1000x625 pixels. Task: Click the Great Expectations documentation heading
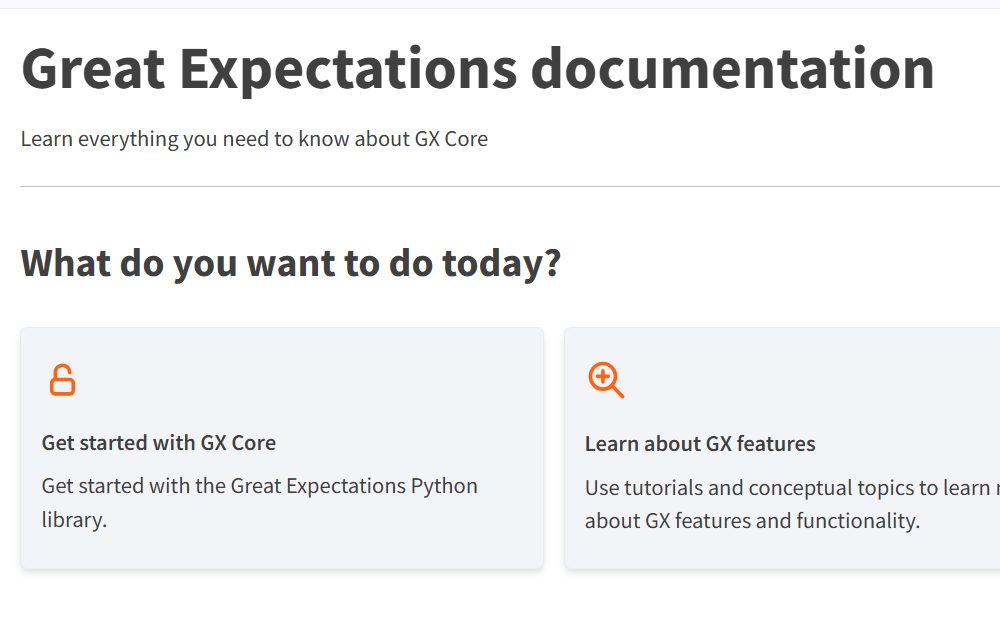[x=478, y=70]
